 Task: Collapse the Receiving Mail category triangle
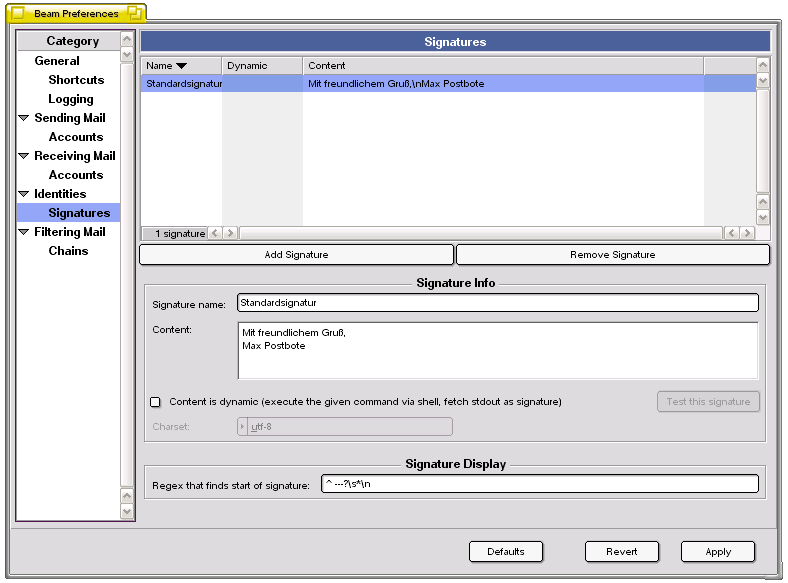pyautogui.click(x=24, y=156)
